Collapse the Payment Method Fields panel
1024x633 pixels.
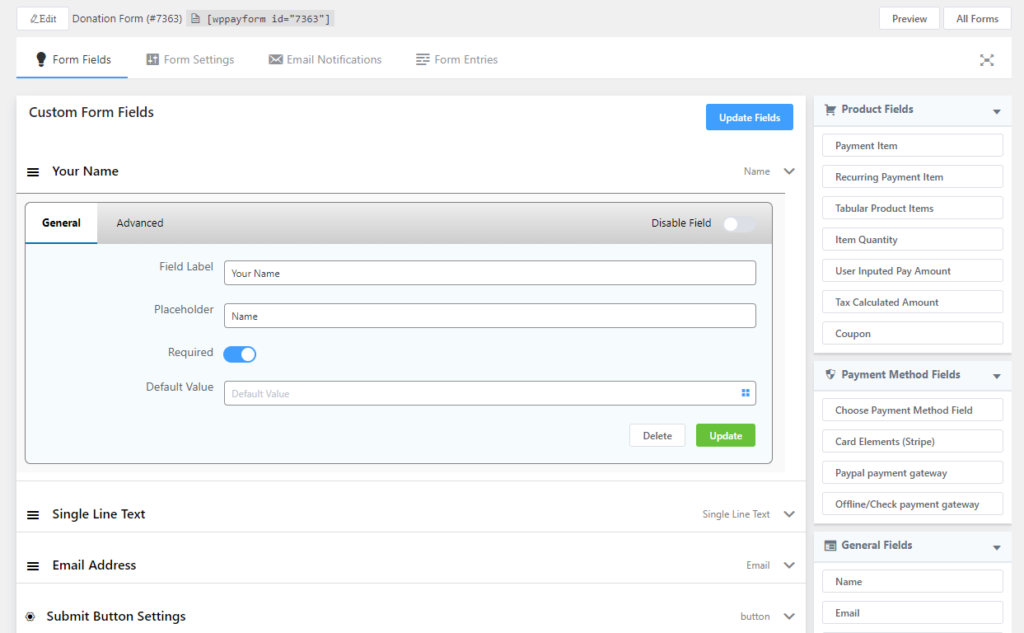click(996, 376)
